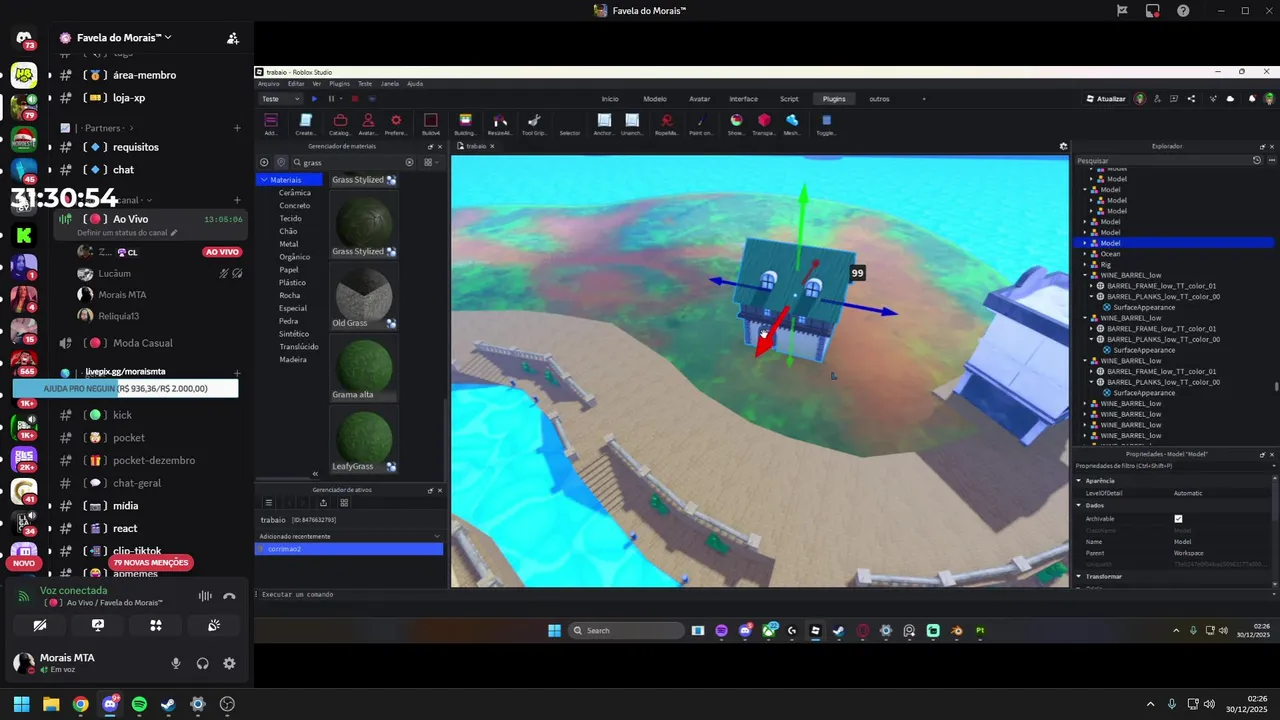Viewport: 1280px width, 720px height.
Task: Launch the Build v4 plugin
Action: [x=431, y=124]
